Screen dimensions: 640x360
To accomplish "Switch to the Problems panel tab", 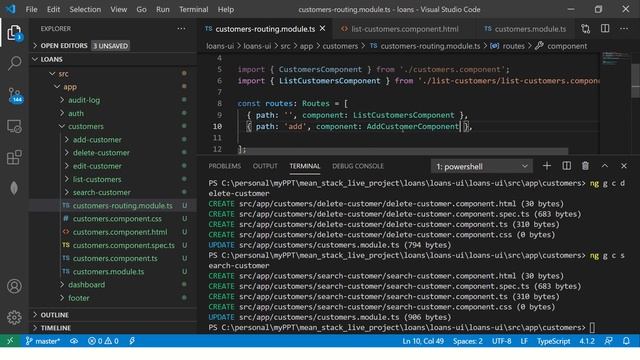I will pos(224,166).
